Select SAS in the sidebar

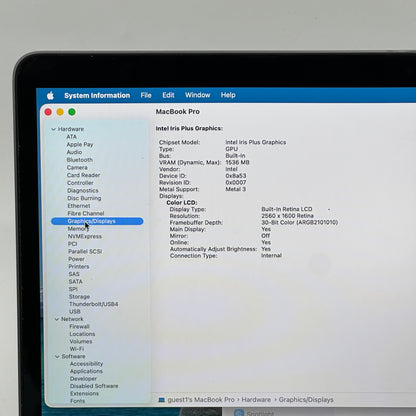point(74,274)
